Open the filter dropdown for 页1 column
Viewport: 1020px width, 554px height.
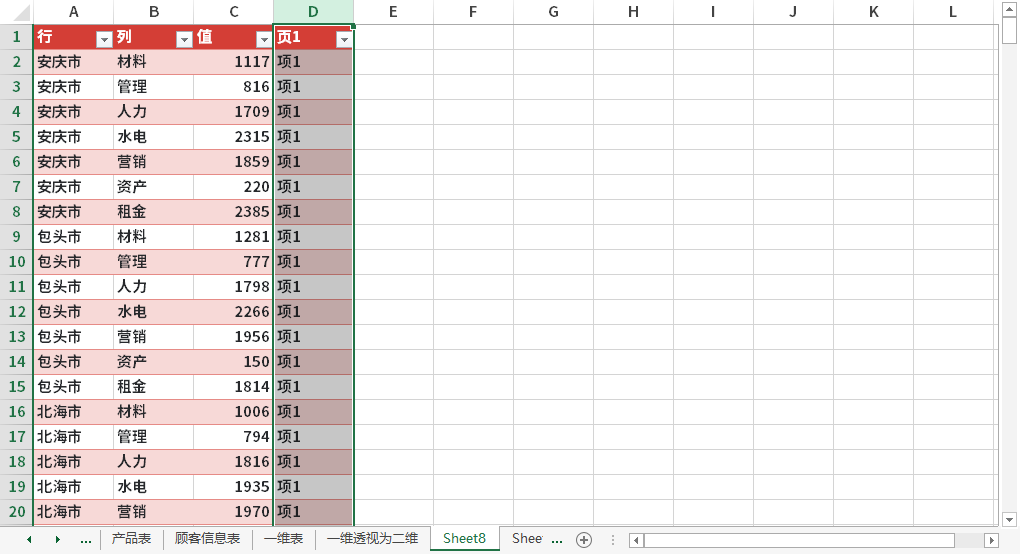(x=344, y=40)
